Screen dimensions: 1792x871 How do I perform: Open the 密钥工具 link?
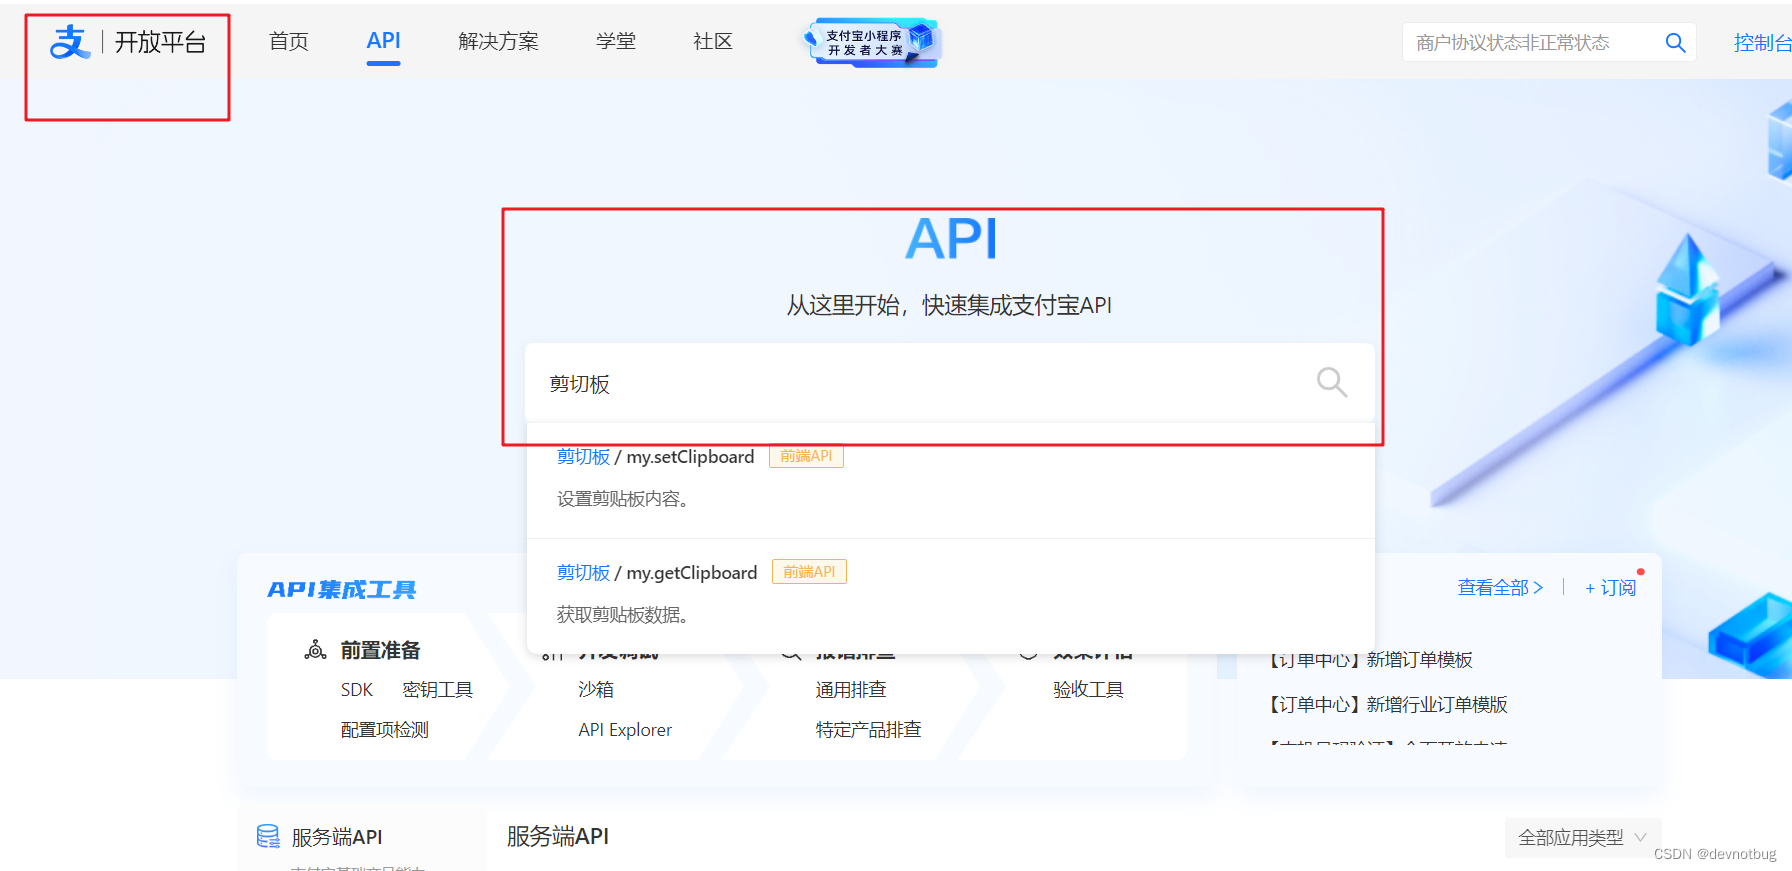pos(437,690)
